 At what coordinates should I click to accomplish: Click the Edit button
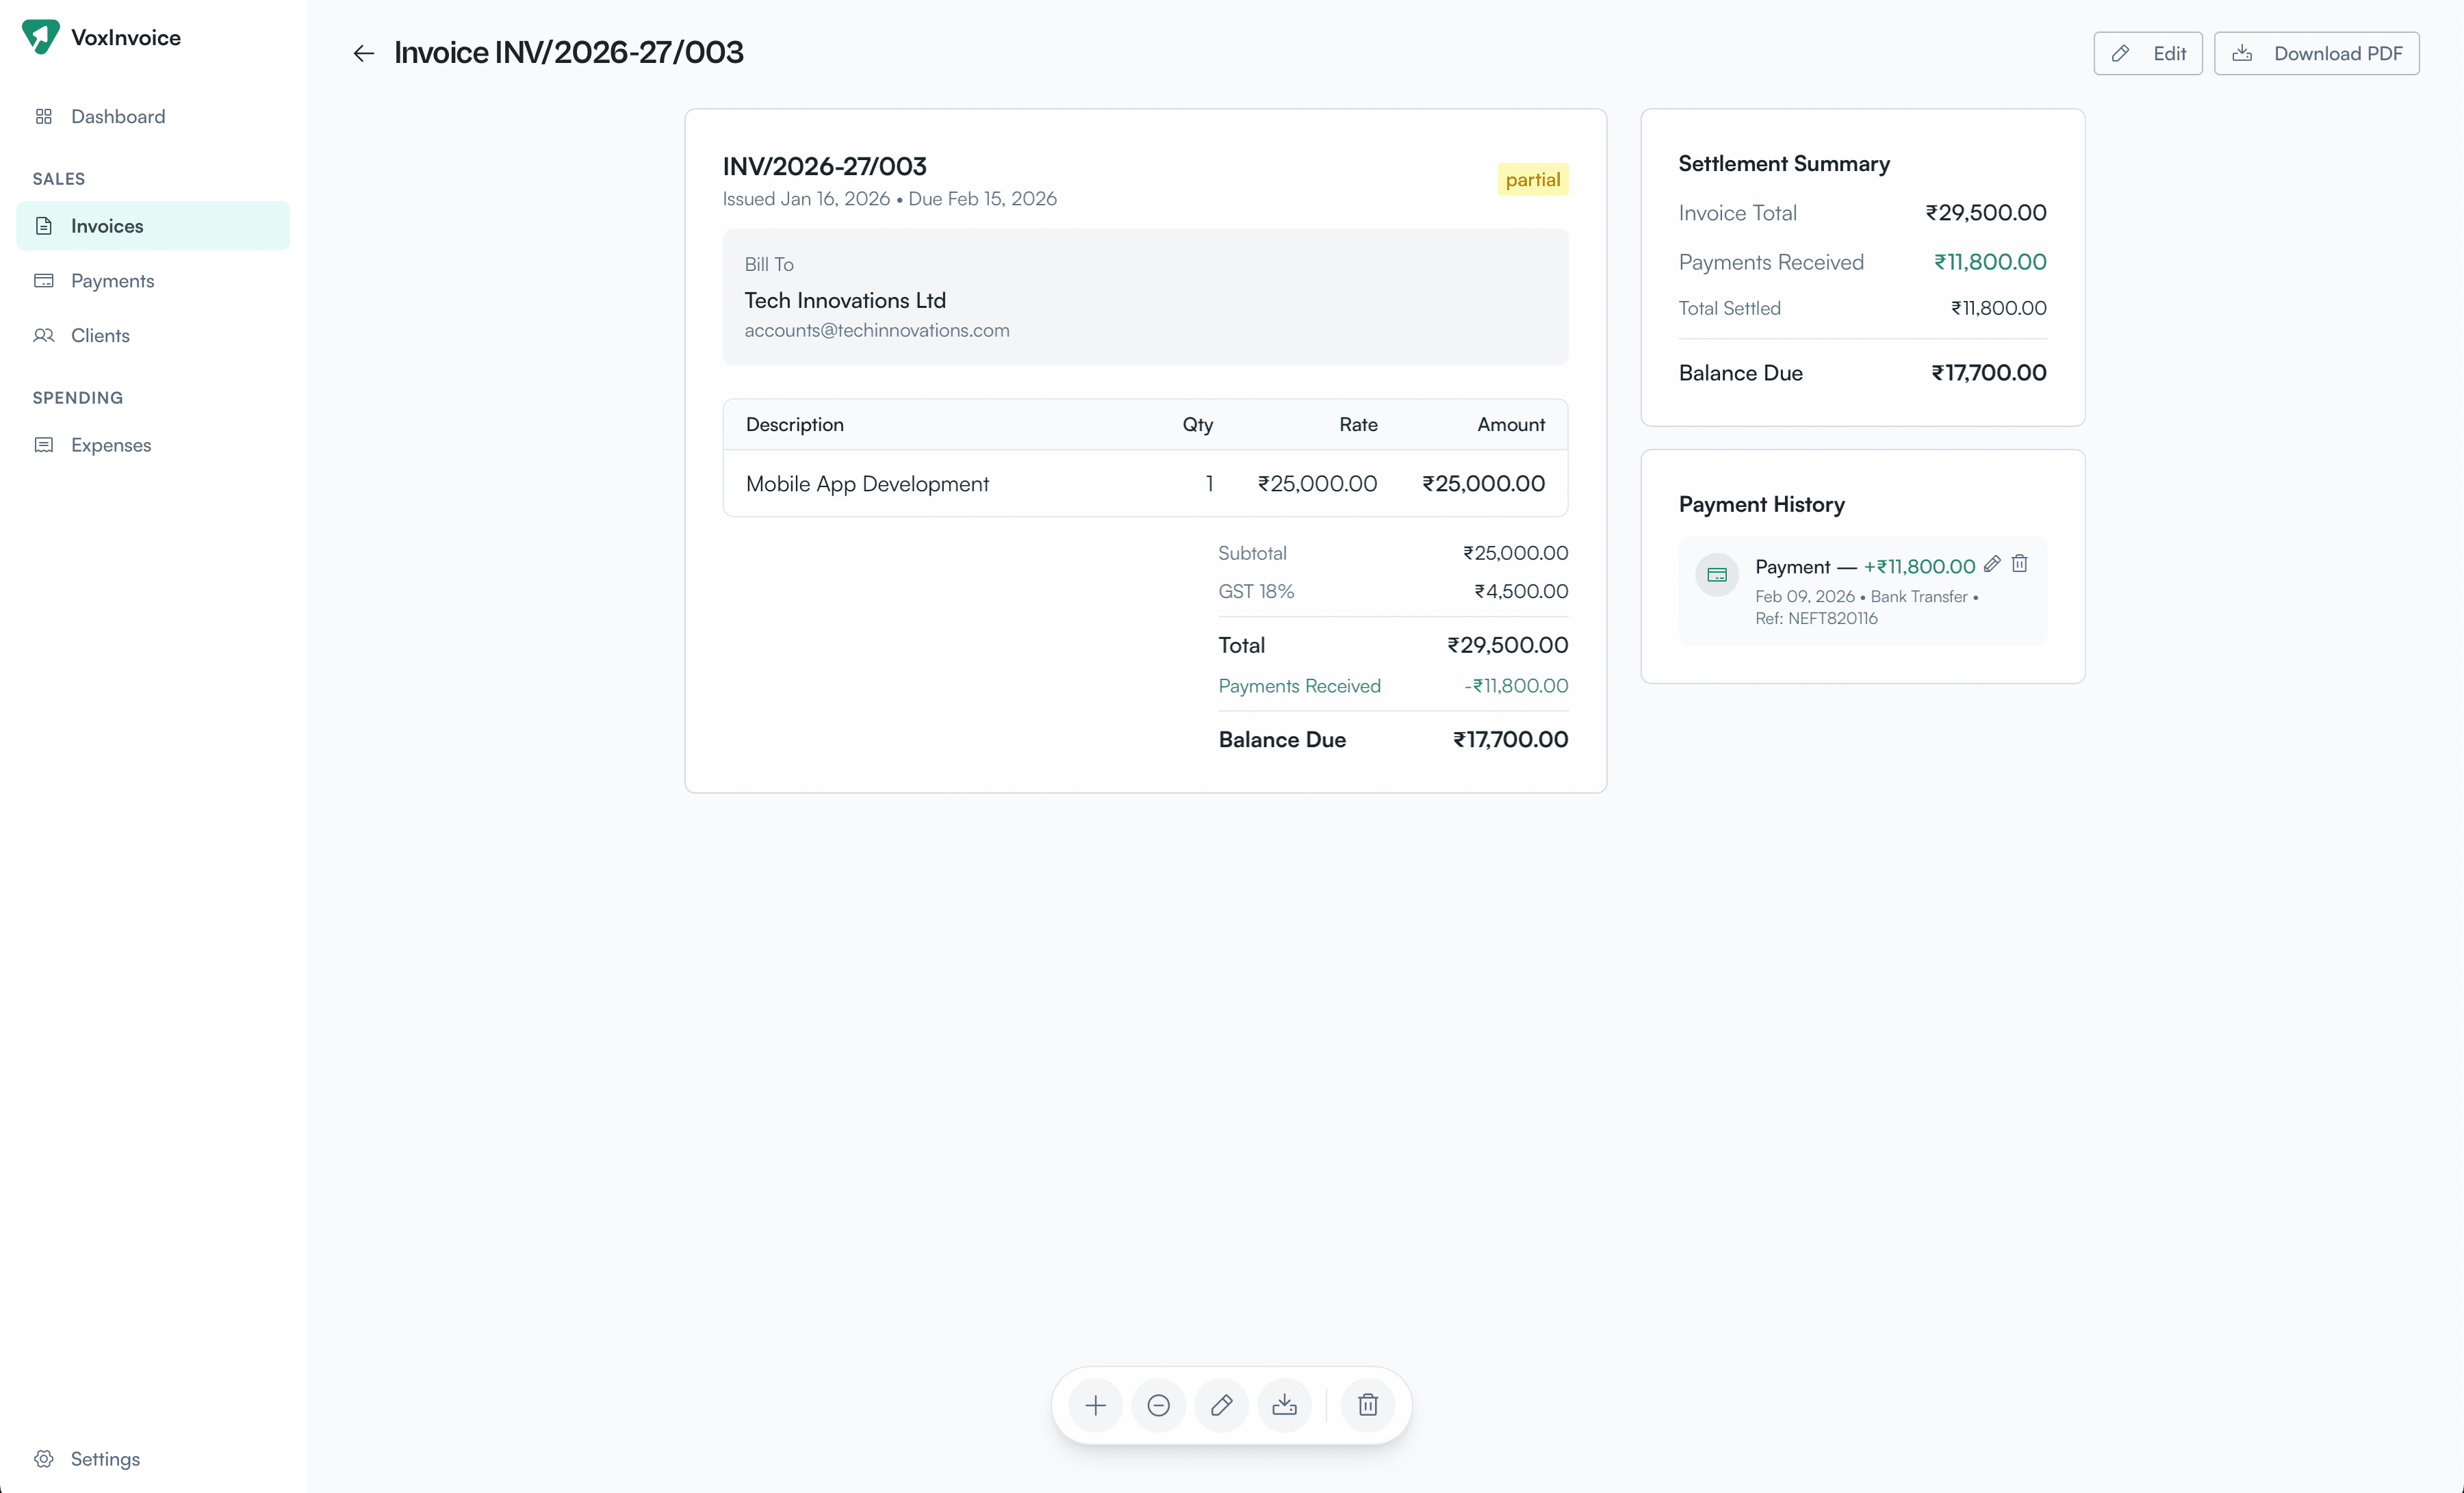click(2148, 53)
